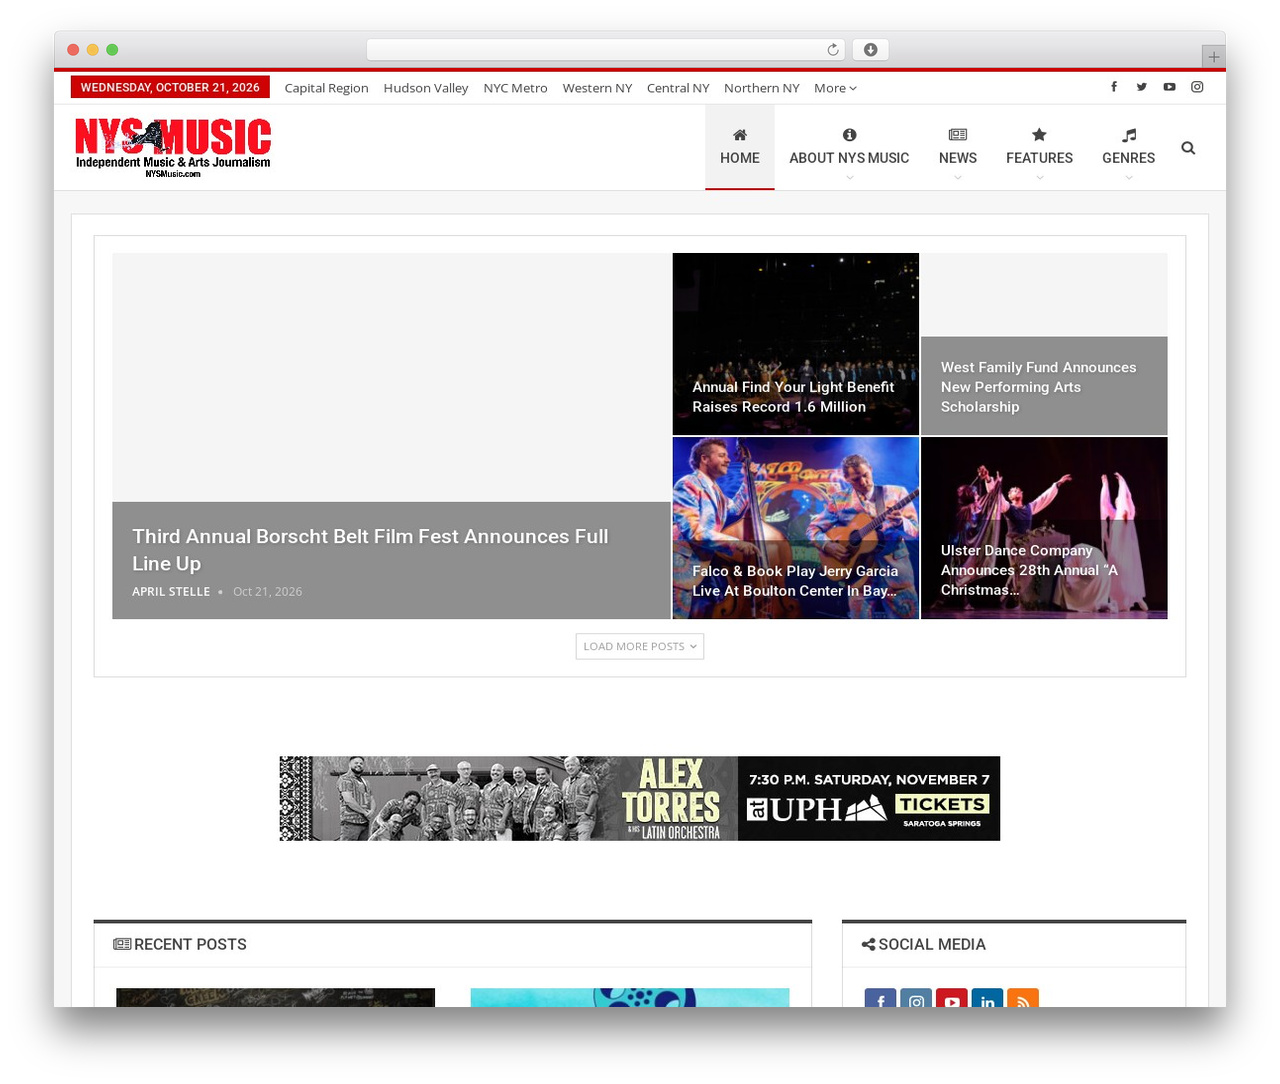Expand the Features menu
The width and height of the screenshot is (1280, 1084).
pos(1039,148)
